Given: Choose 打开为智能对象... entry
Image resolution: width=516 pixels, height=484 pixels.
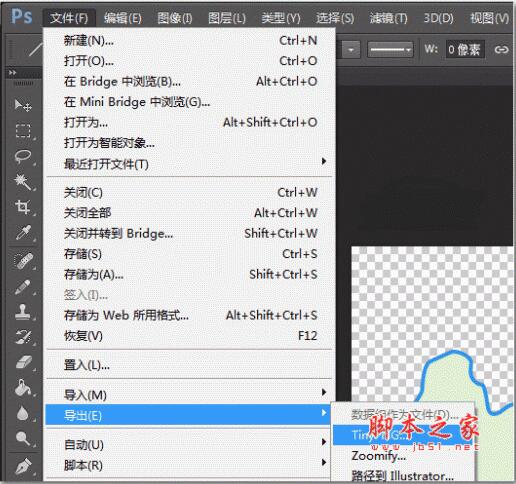Looking at the screenshot, I should 190,143.
